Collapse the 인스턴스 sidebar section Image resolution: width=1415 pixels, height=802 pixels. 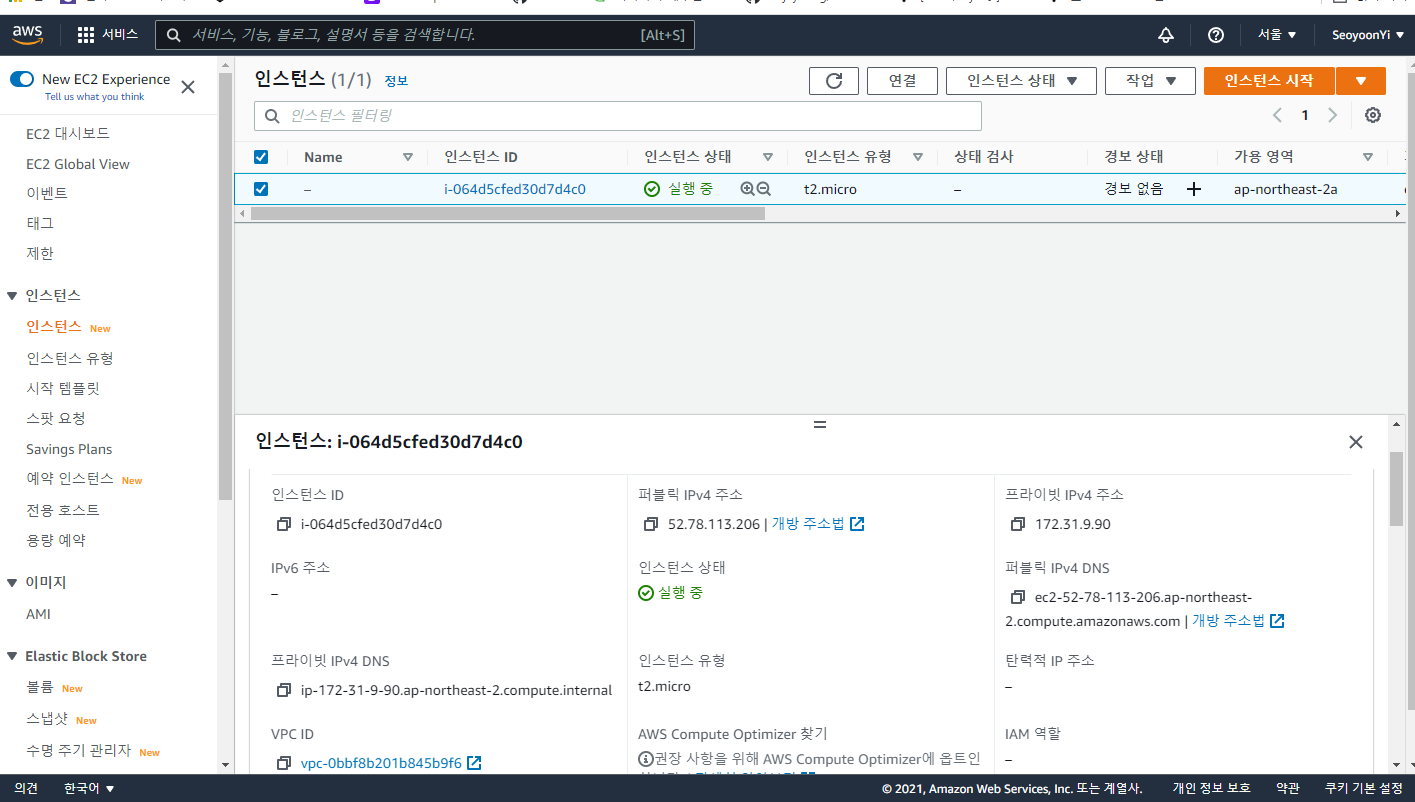coord(12,296)
